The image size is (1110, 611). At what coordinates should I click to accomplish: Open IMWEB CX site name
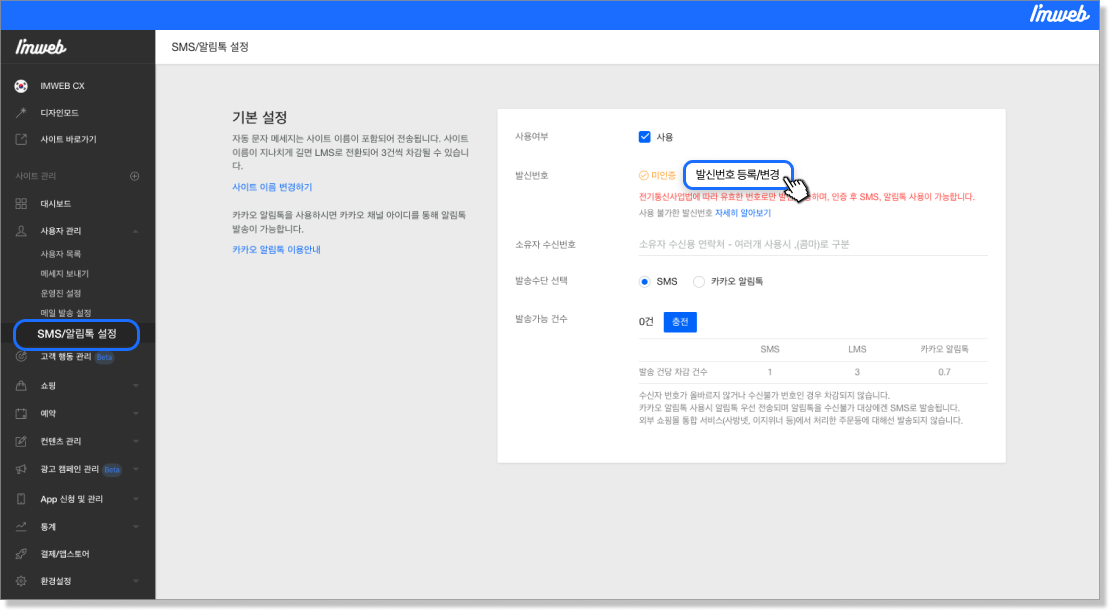tap(62, 86)
